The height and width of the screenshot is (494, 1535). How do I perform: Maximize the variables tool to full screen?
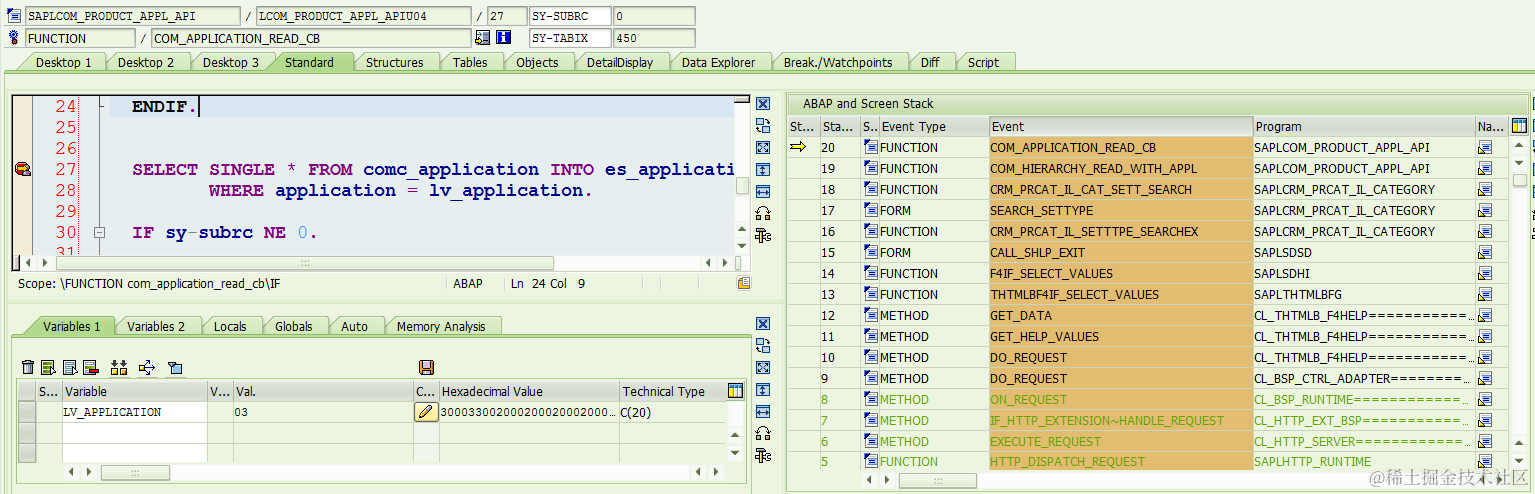(x=763, y=367)
